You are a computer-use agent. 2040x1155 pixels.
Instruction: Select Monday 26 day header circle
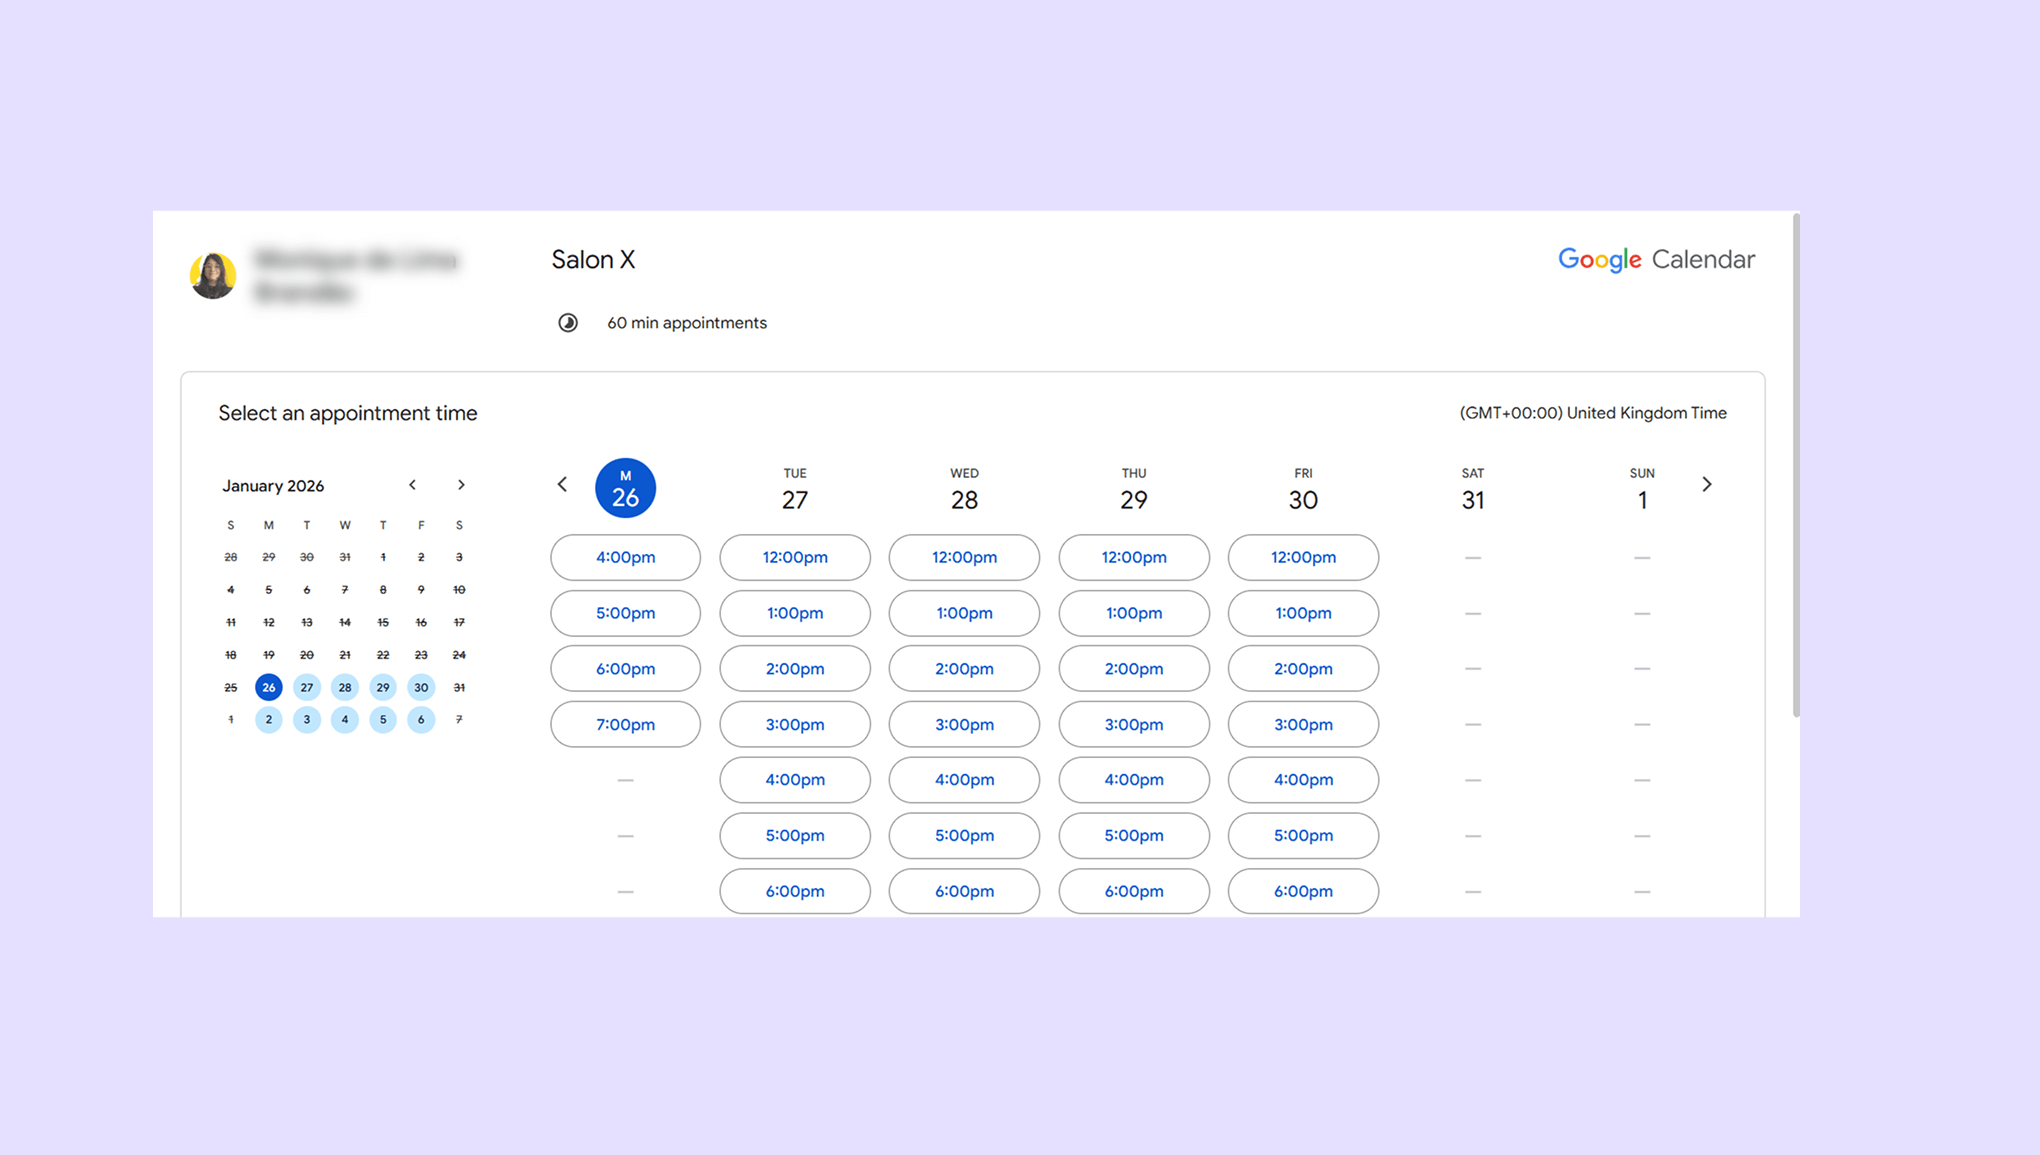625,488
